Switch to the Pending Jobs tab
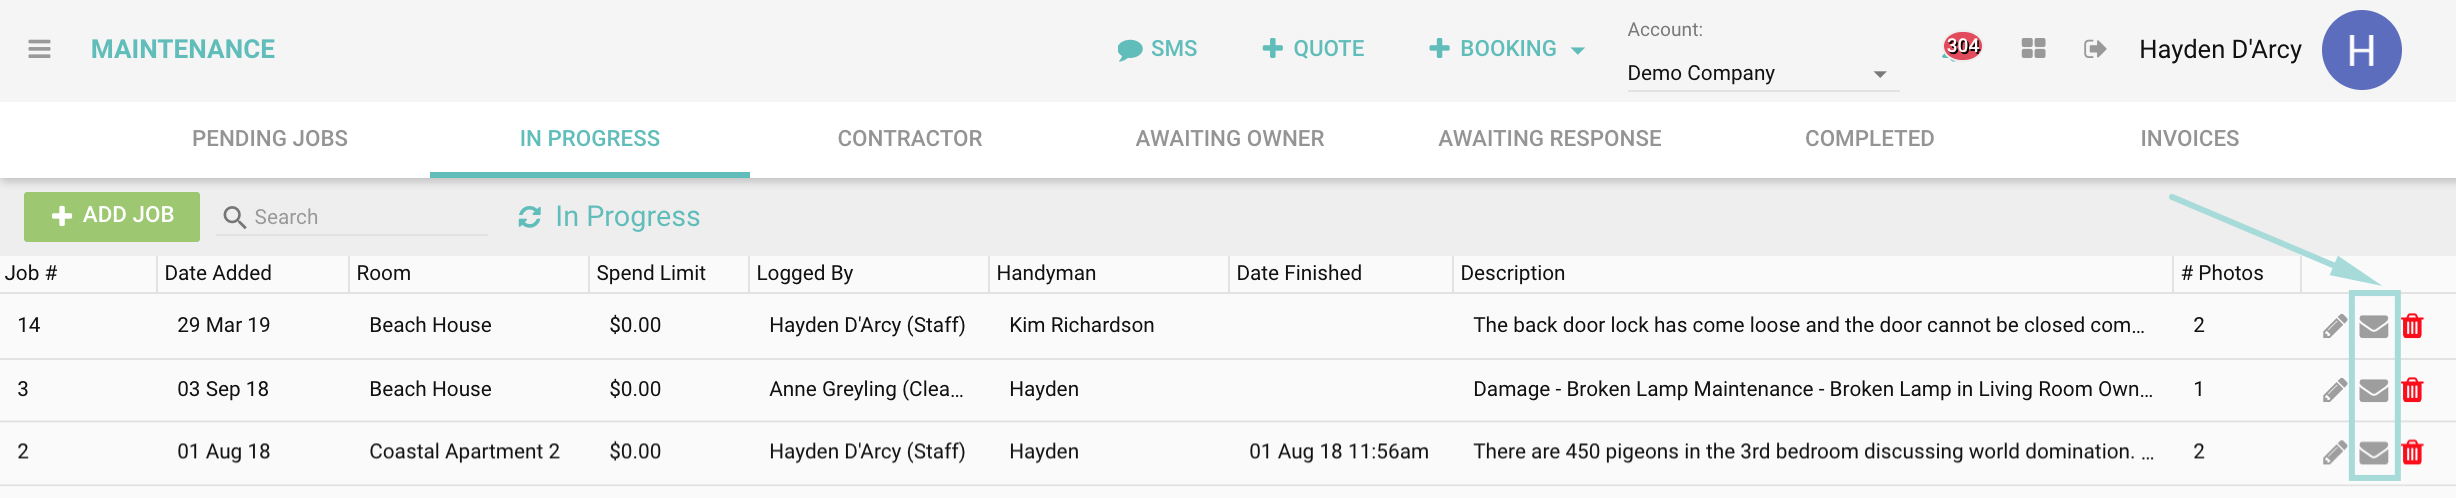 pyautogui.click(x=270, y=139)
